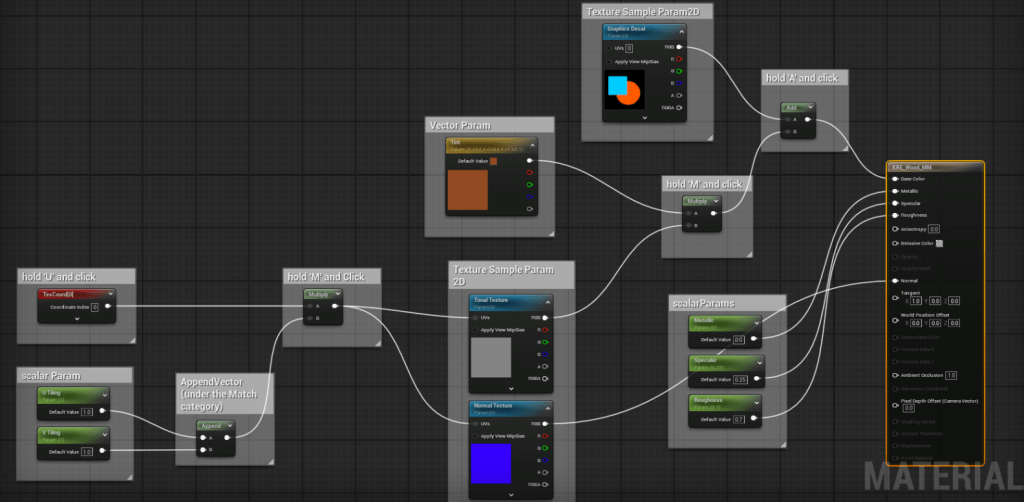Click the Normal input pin on XRE_Wood_MM

click(893, 281)
